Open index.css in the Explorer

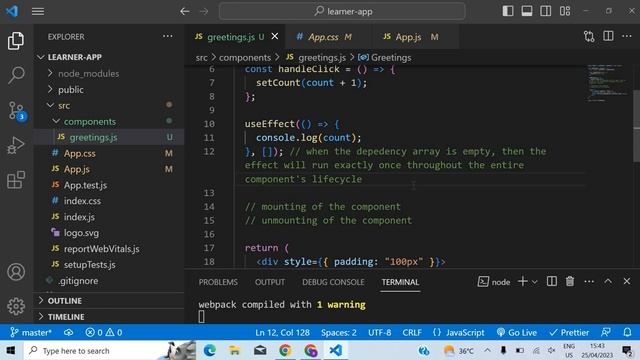click(82, 201)
